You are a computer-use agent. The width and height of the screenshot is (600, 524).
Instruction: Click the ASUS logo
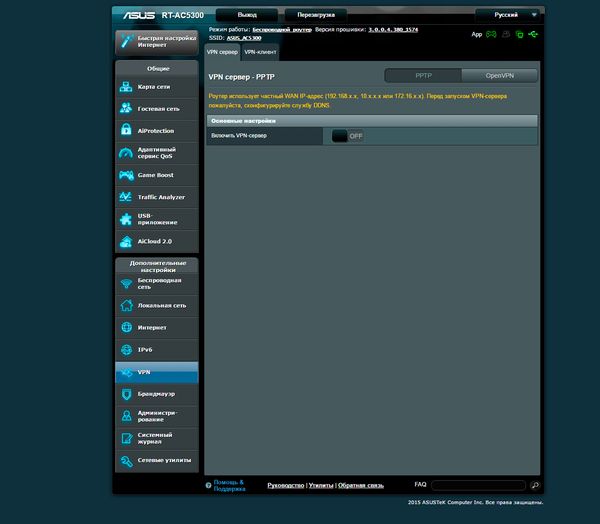point(139,15)
